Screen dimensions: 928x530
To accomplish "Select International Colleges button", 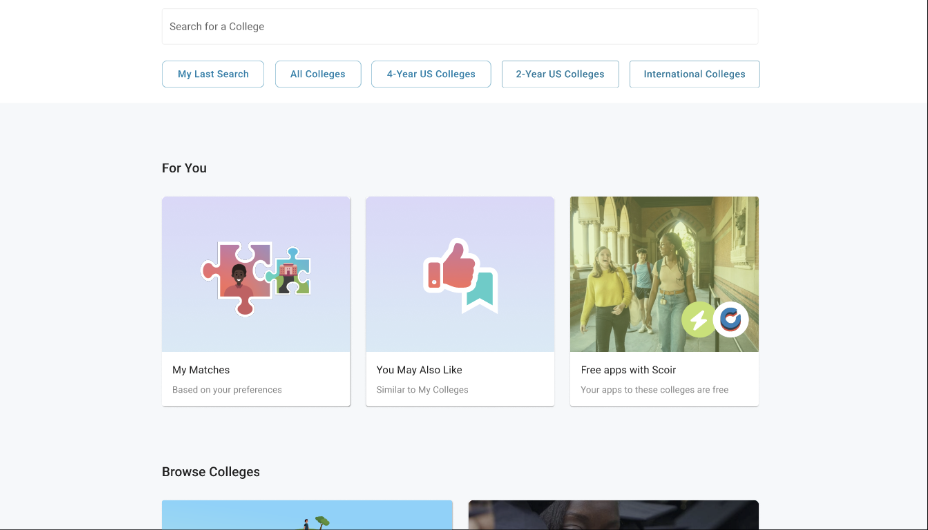I will (x=694, y=74).
